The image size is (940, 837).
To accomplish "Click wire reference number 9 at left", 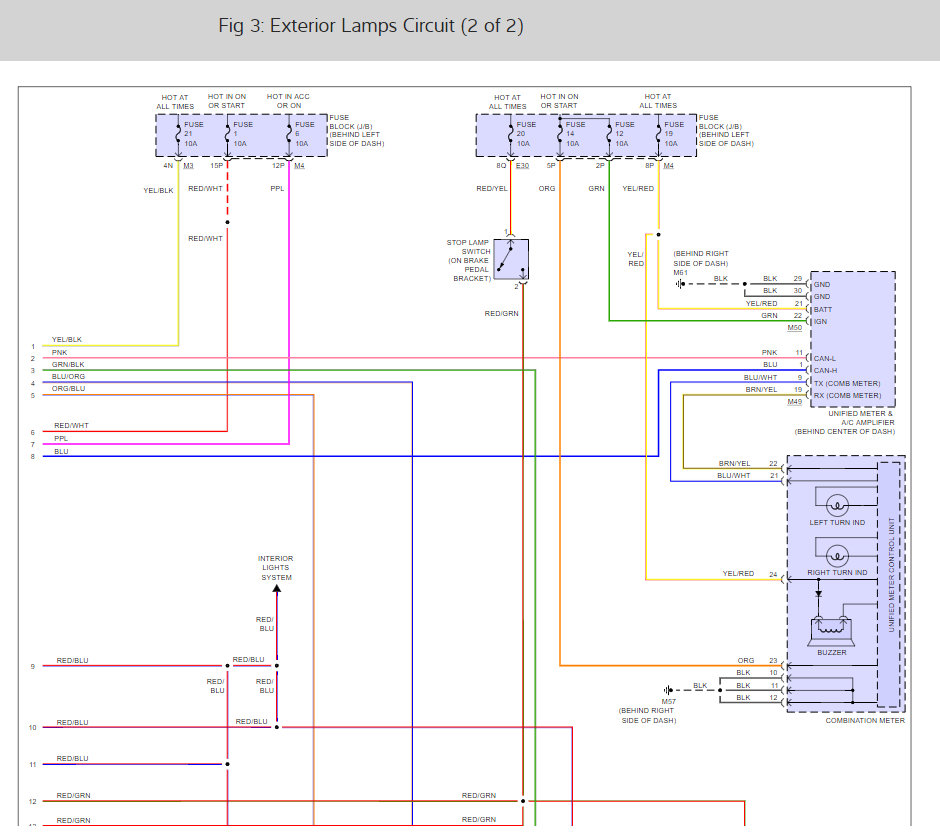I will click(32, 667).
